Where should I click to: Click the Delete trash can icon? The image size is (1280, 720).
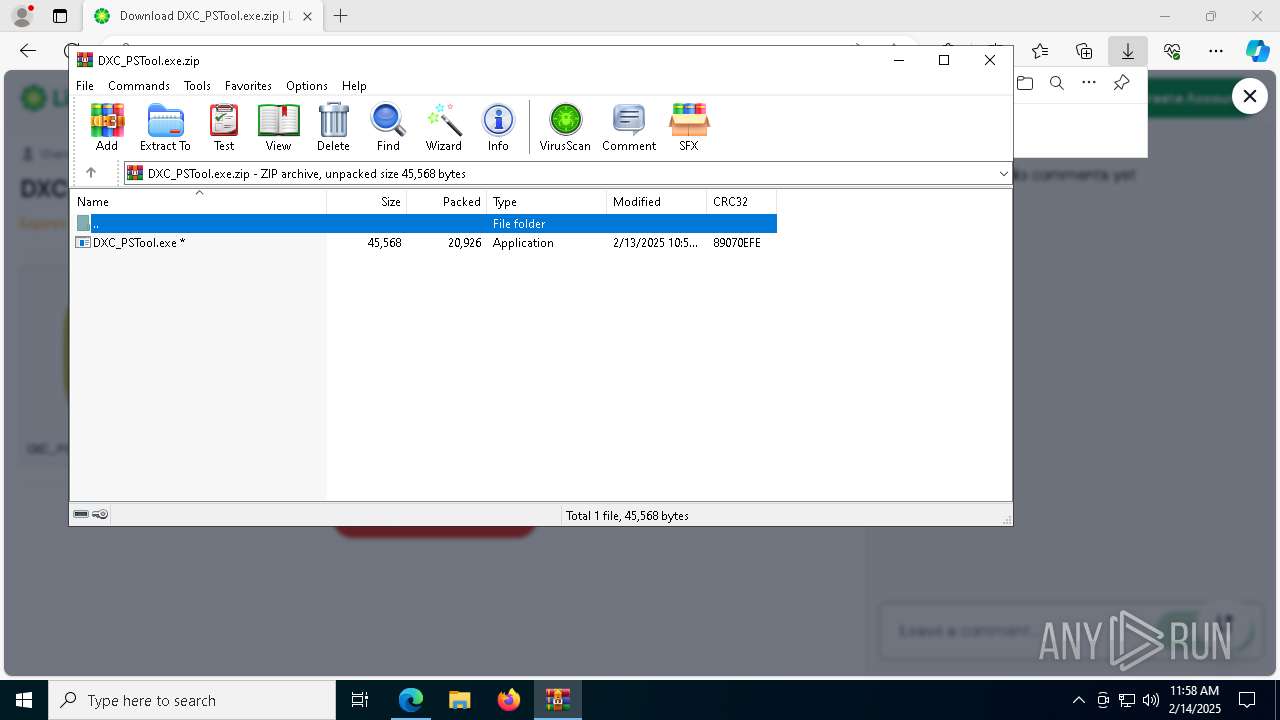tap(333, 127)
